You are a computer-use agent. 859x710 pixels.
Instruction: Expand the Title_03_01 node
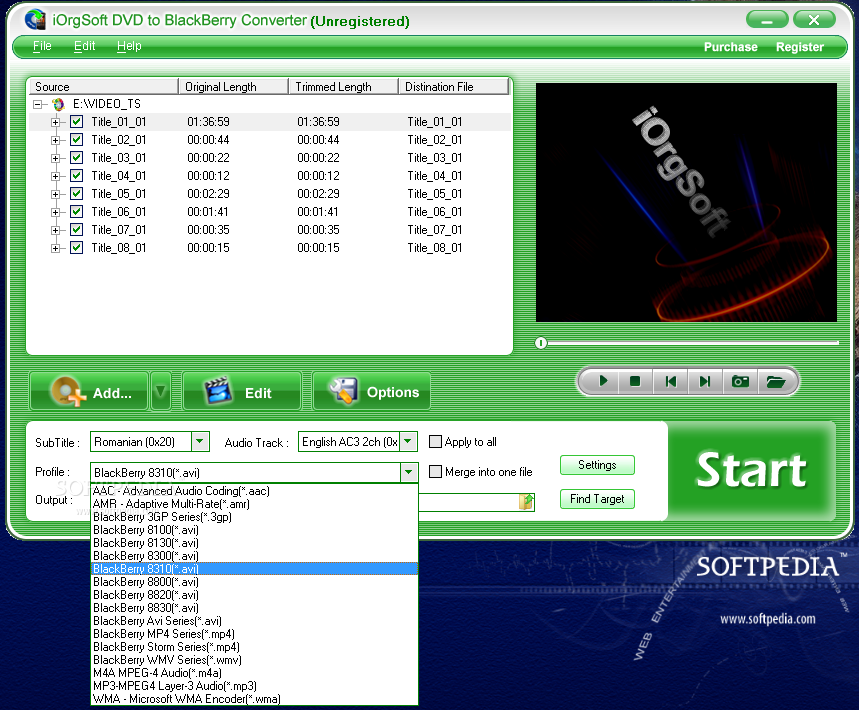click(55, 158)
